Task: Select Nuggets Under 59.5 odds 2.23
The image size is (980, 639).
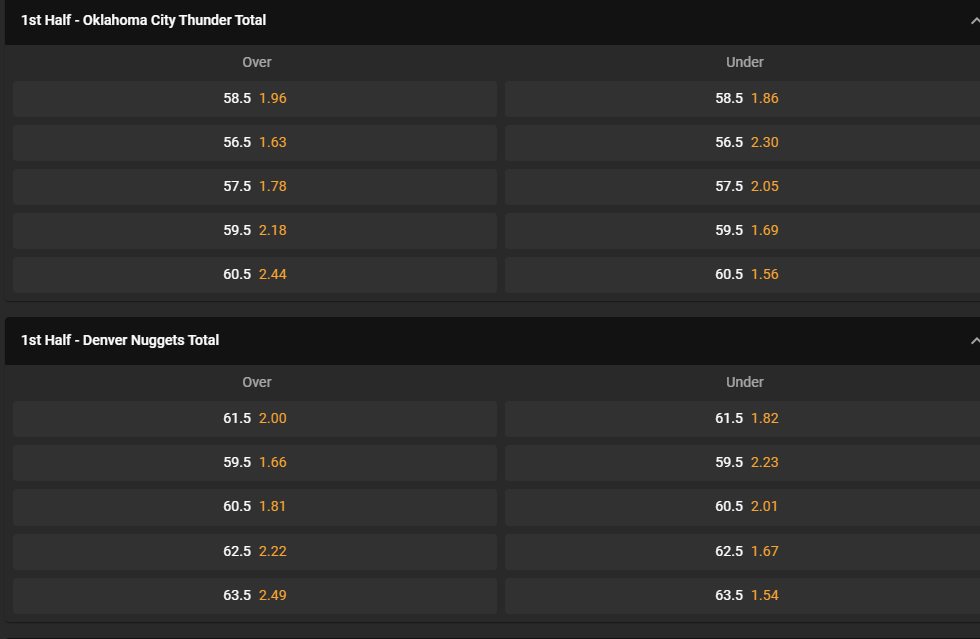Action: click(742, 463)
